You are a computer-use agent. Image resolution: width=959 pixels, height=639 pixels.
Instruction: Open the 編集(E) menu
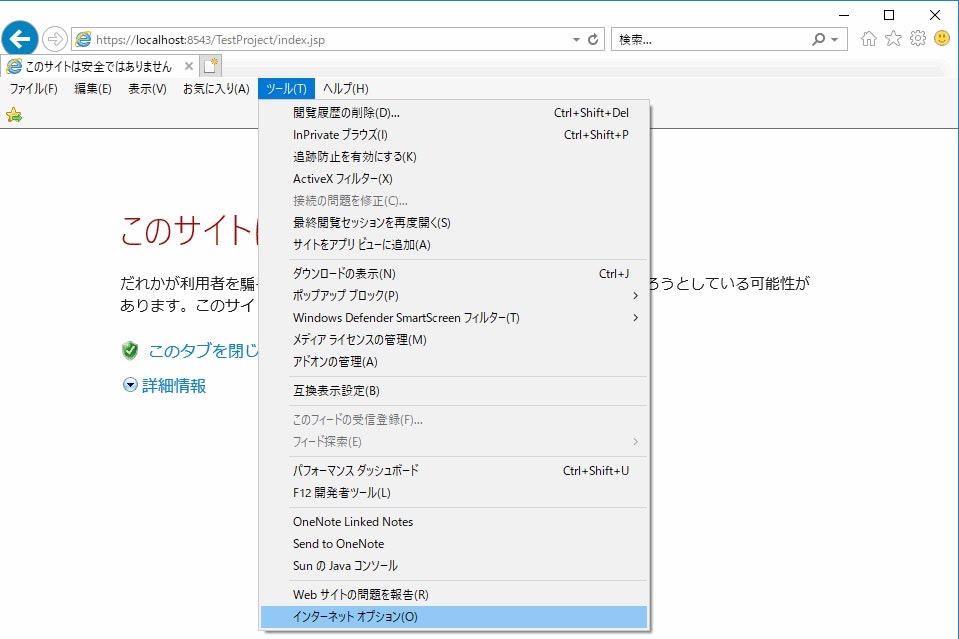tap(93, 89)
